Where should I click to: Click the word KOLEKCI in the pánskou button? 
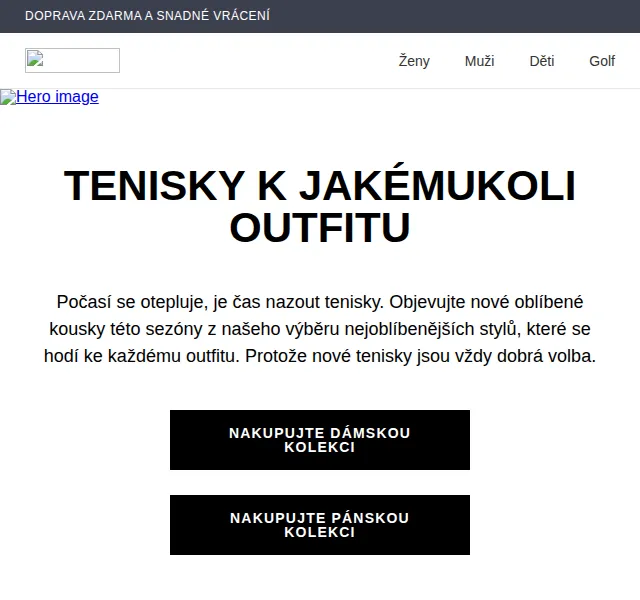tap(320, 532)
